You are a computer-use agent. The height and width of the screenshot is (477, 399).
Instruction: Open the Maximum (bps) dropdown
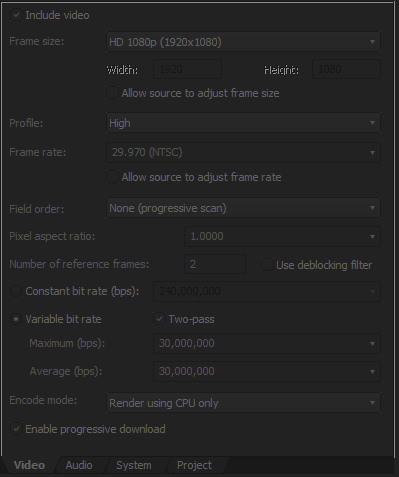(267, 343)
